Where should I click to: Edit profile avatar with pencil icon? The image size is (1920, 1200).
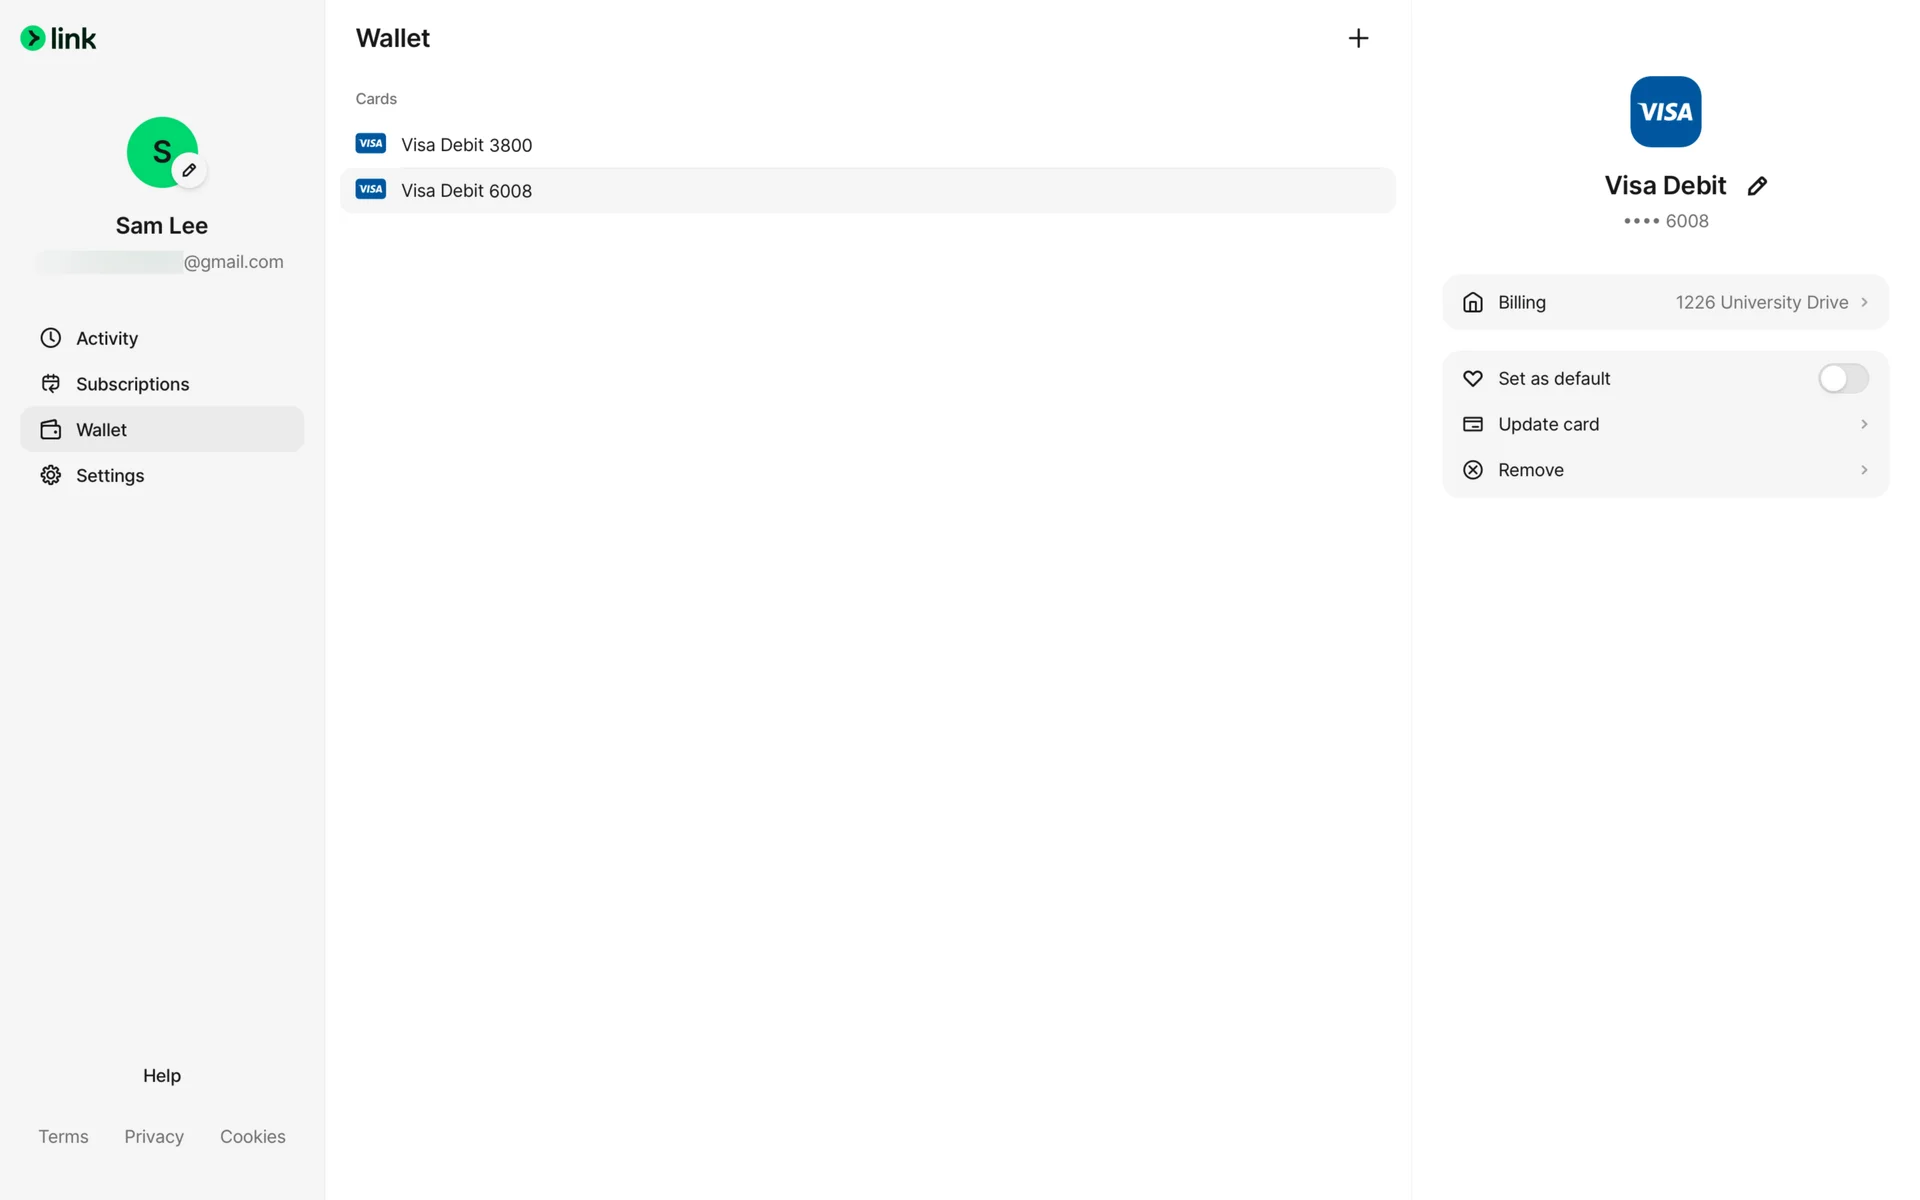click(x=189, y=170)
